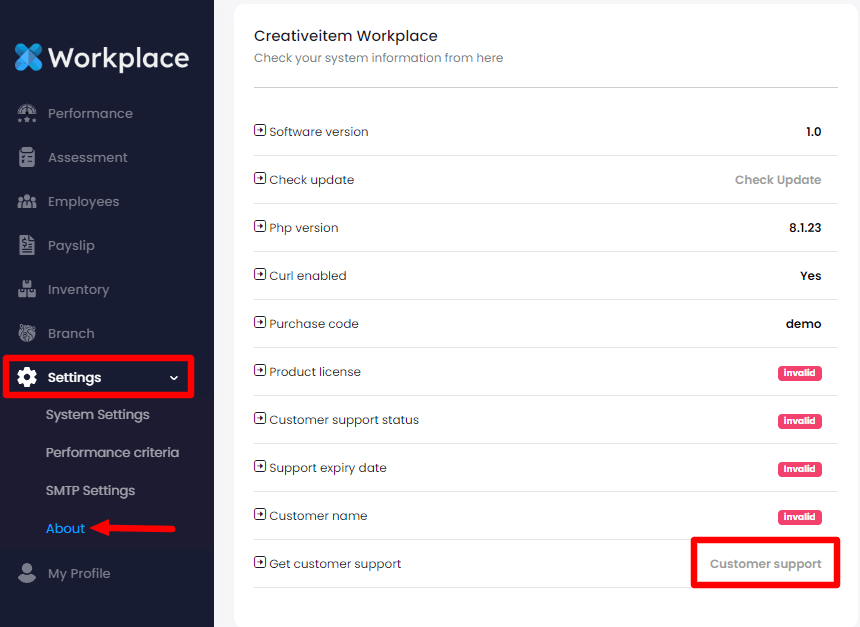Click the Customer support button
The width and height of the screenshot is (860, 627).
click(765, 564)
